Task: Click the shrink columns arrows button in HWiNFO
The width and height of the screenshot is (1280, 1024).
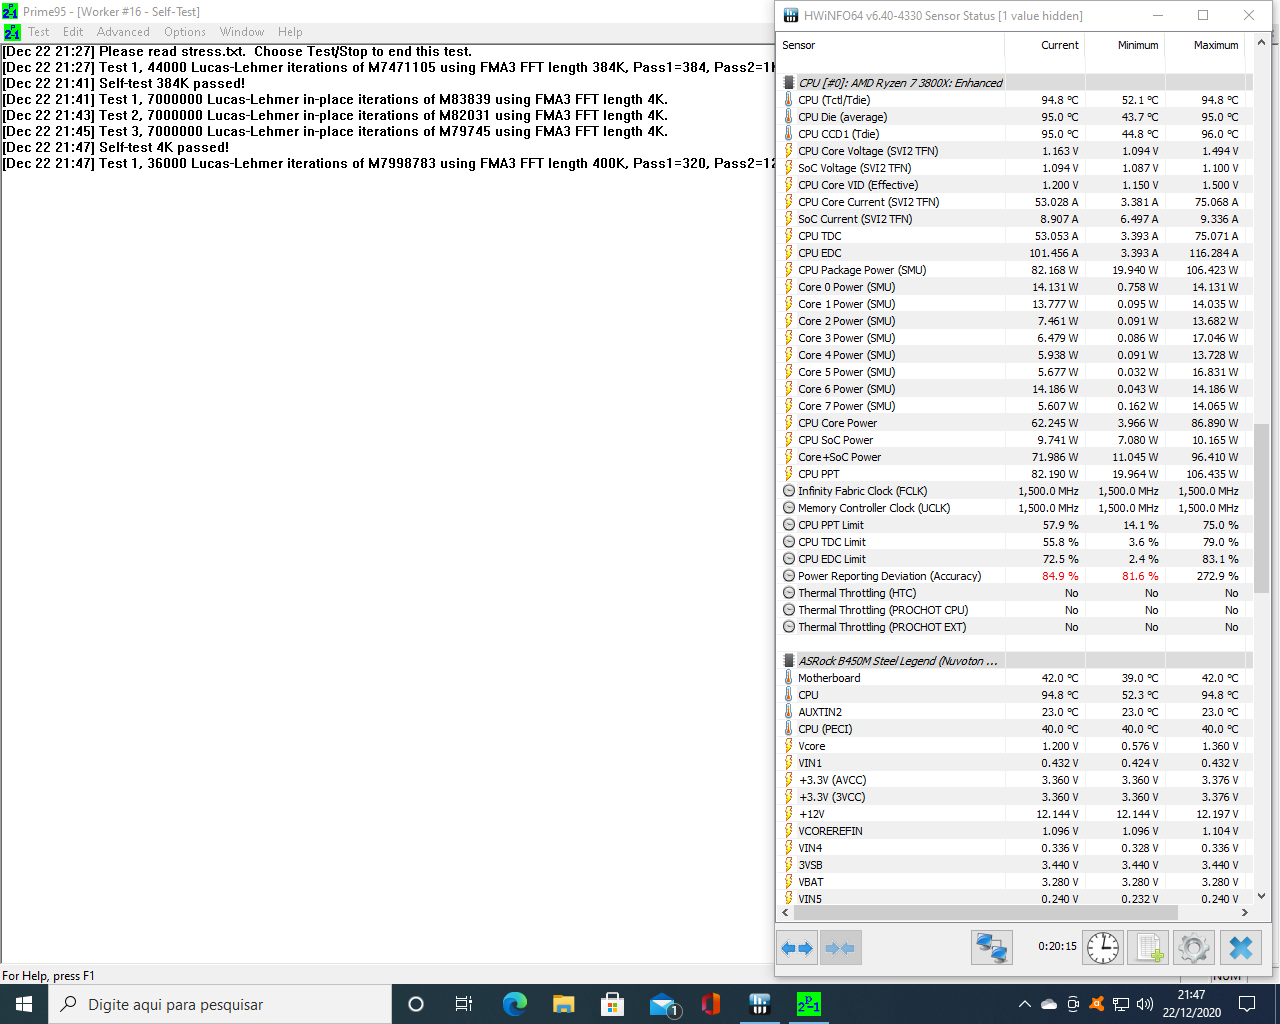Action: (840, 948)
